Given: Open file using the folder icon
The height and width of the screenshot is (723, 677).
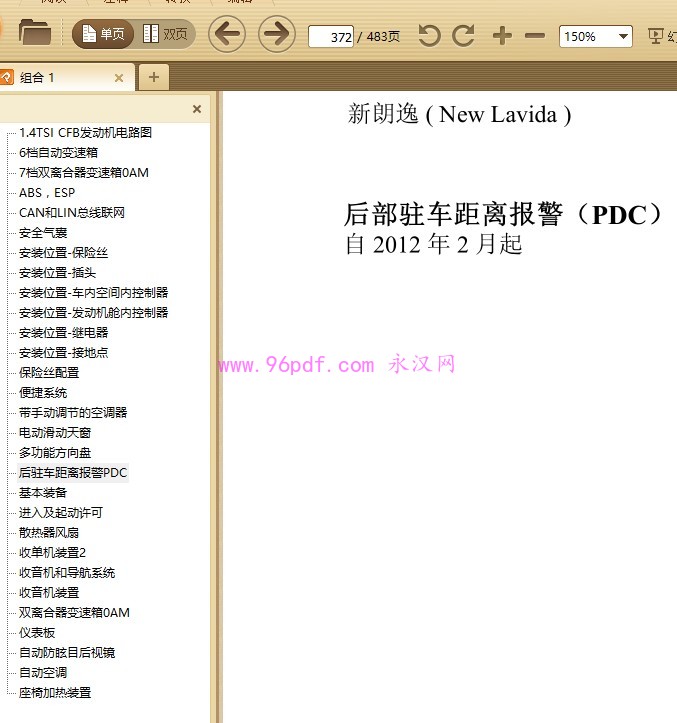Looking at the screenshot, I should pos(35,32).
